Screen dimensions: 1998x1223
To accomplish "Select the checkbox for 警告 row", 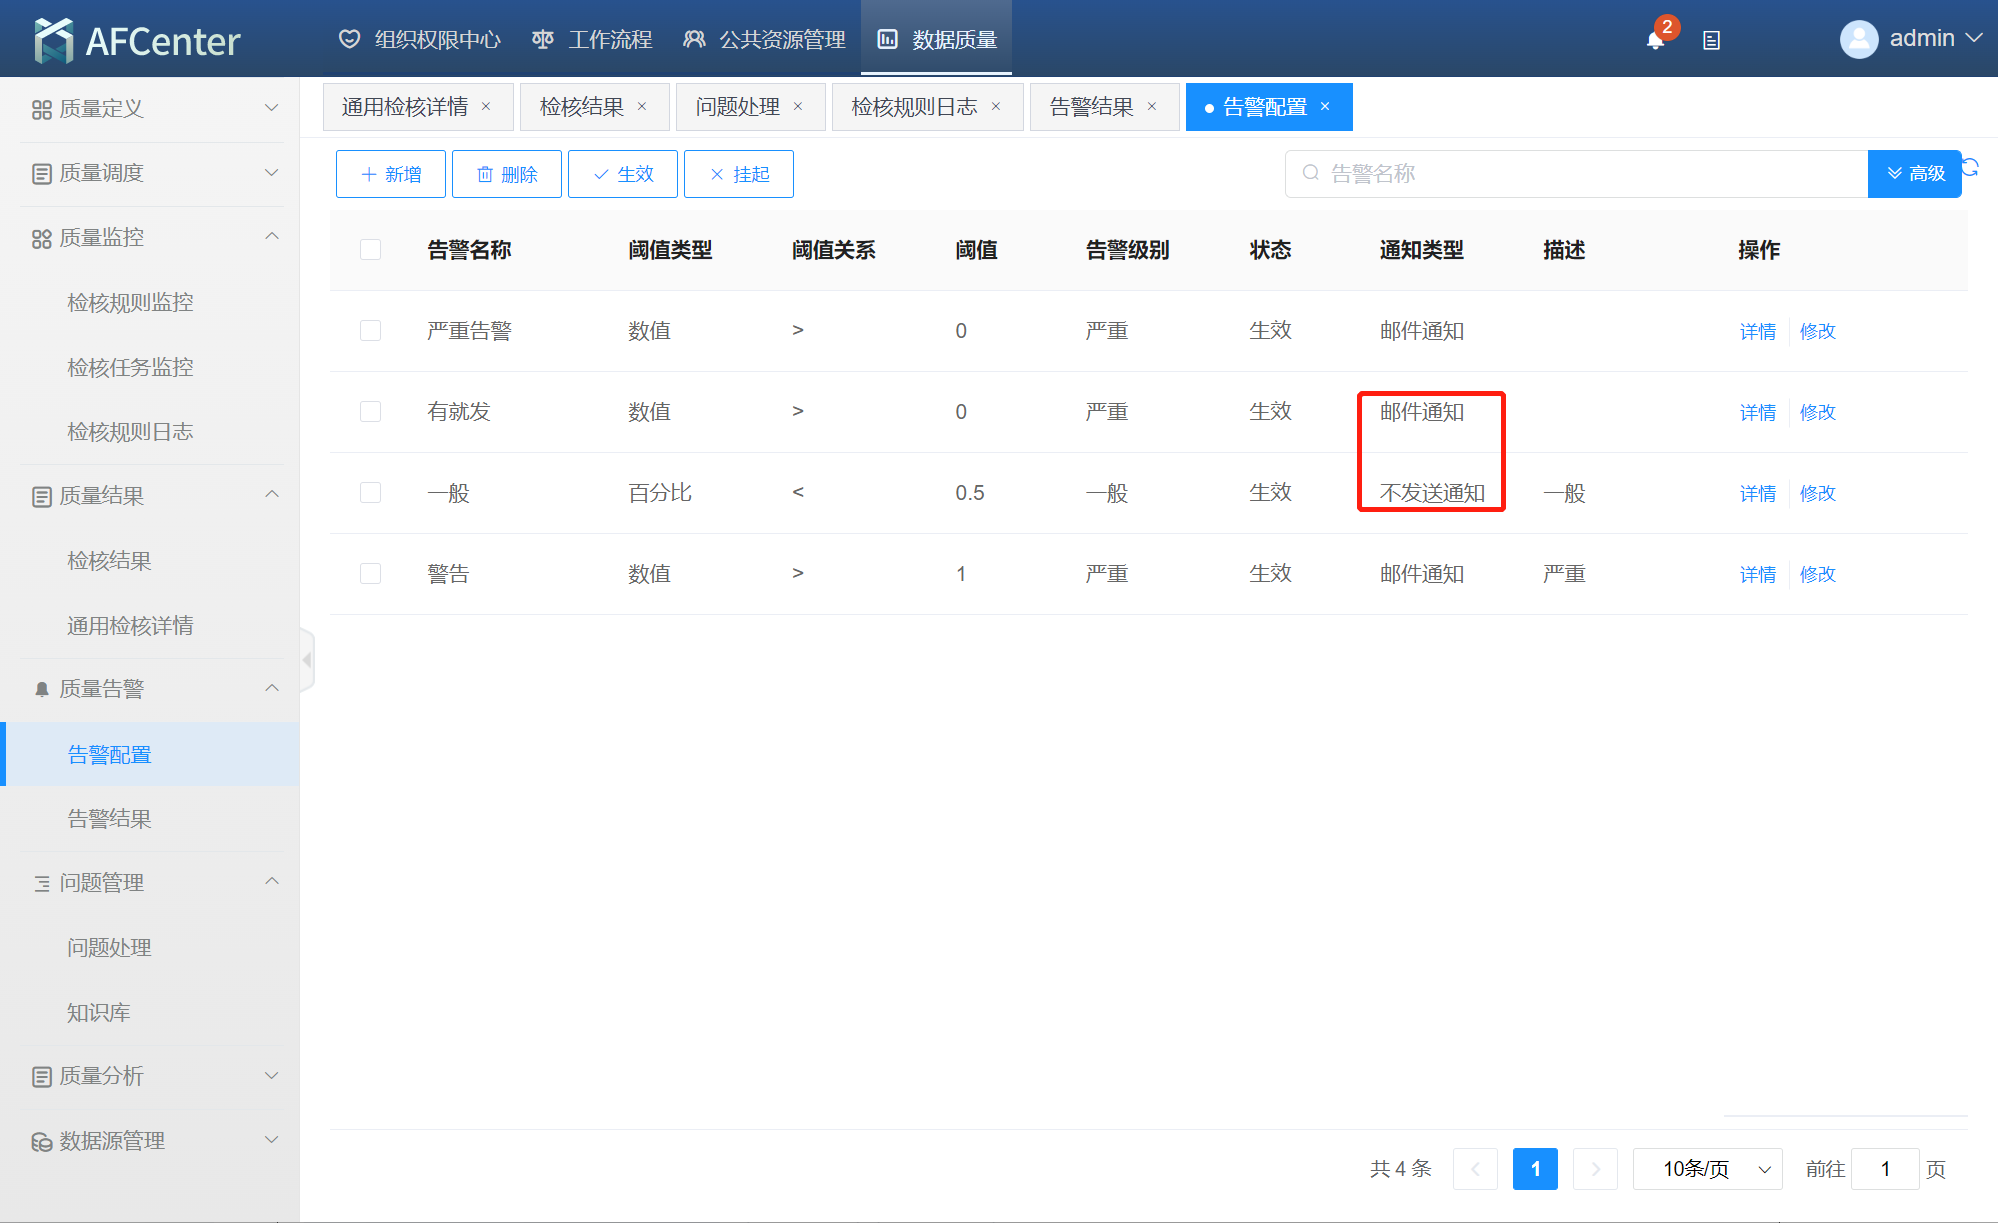I will click(x=370, y=574).
